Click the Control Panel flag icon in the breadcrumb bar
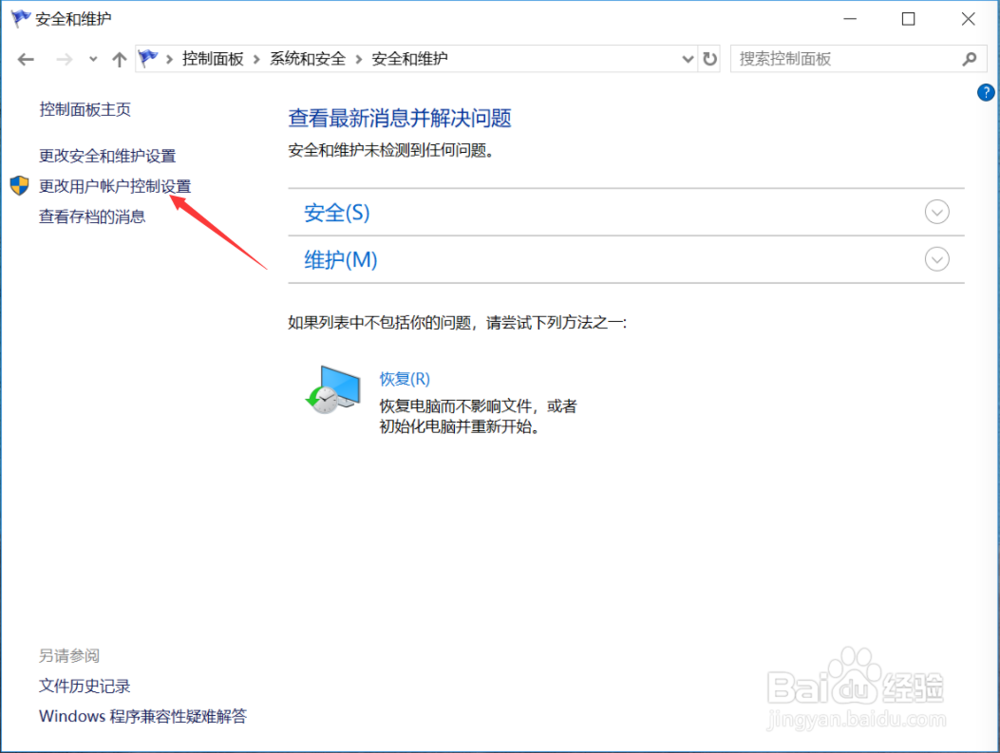 [146, 59]
